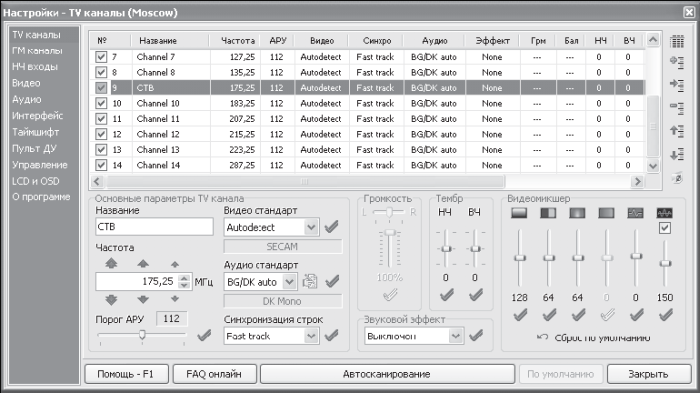Start Автосканирование
Image resolution: width=700 pixels, height=393 pixels.
point(388,374)
